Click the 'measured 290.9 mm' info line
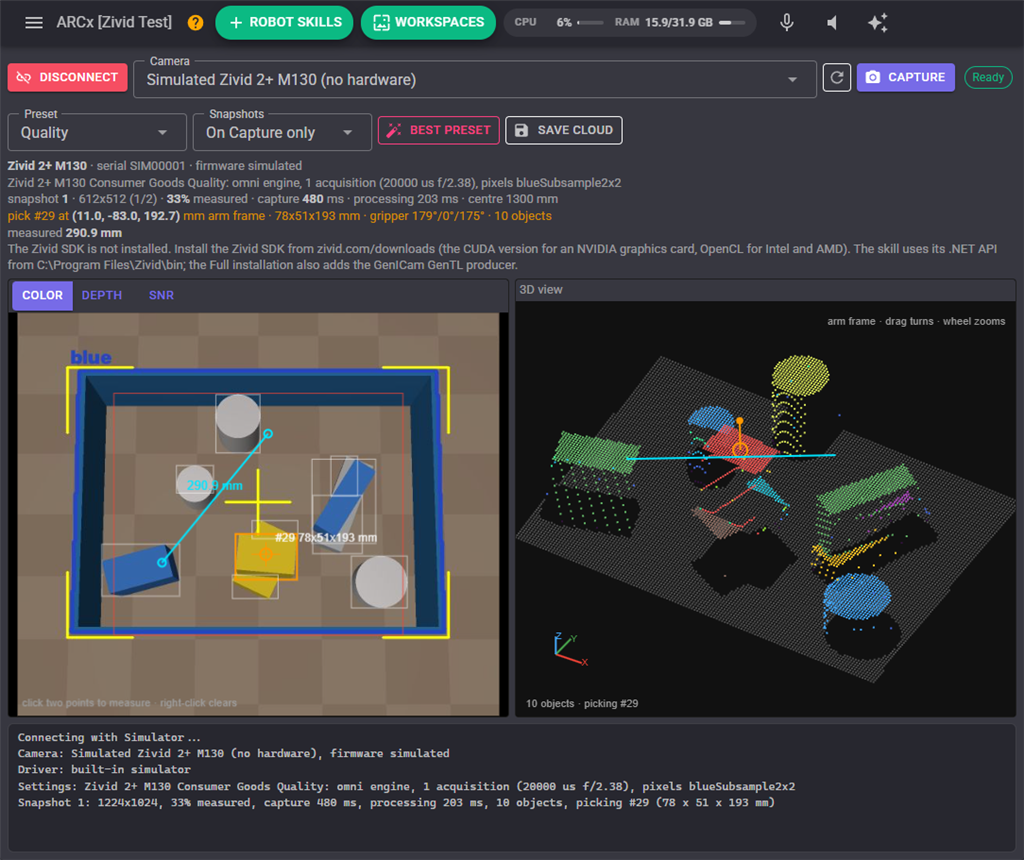 point(65,232)
